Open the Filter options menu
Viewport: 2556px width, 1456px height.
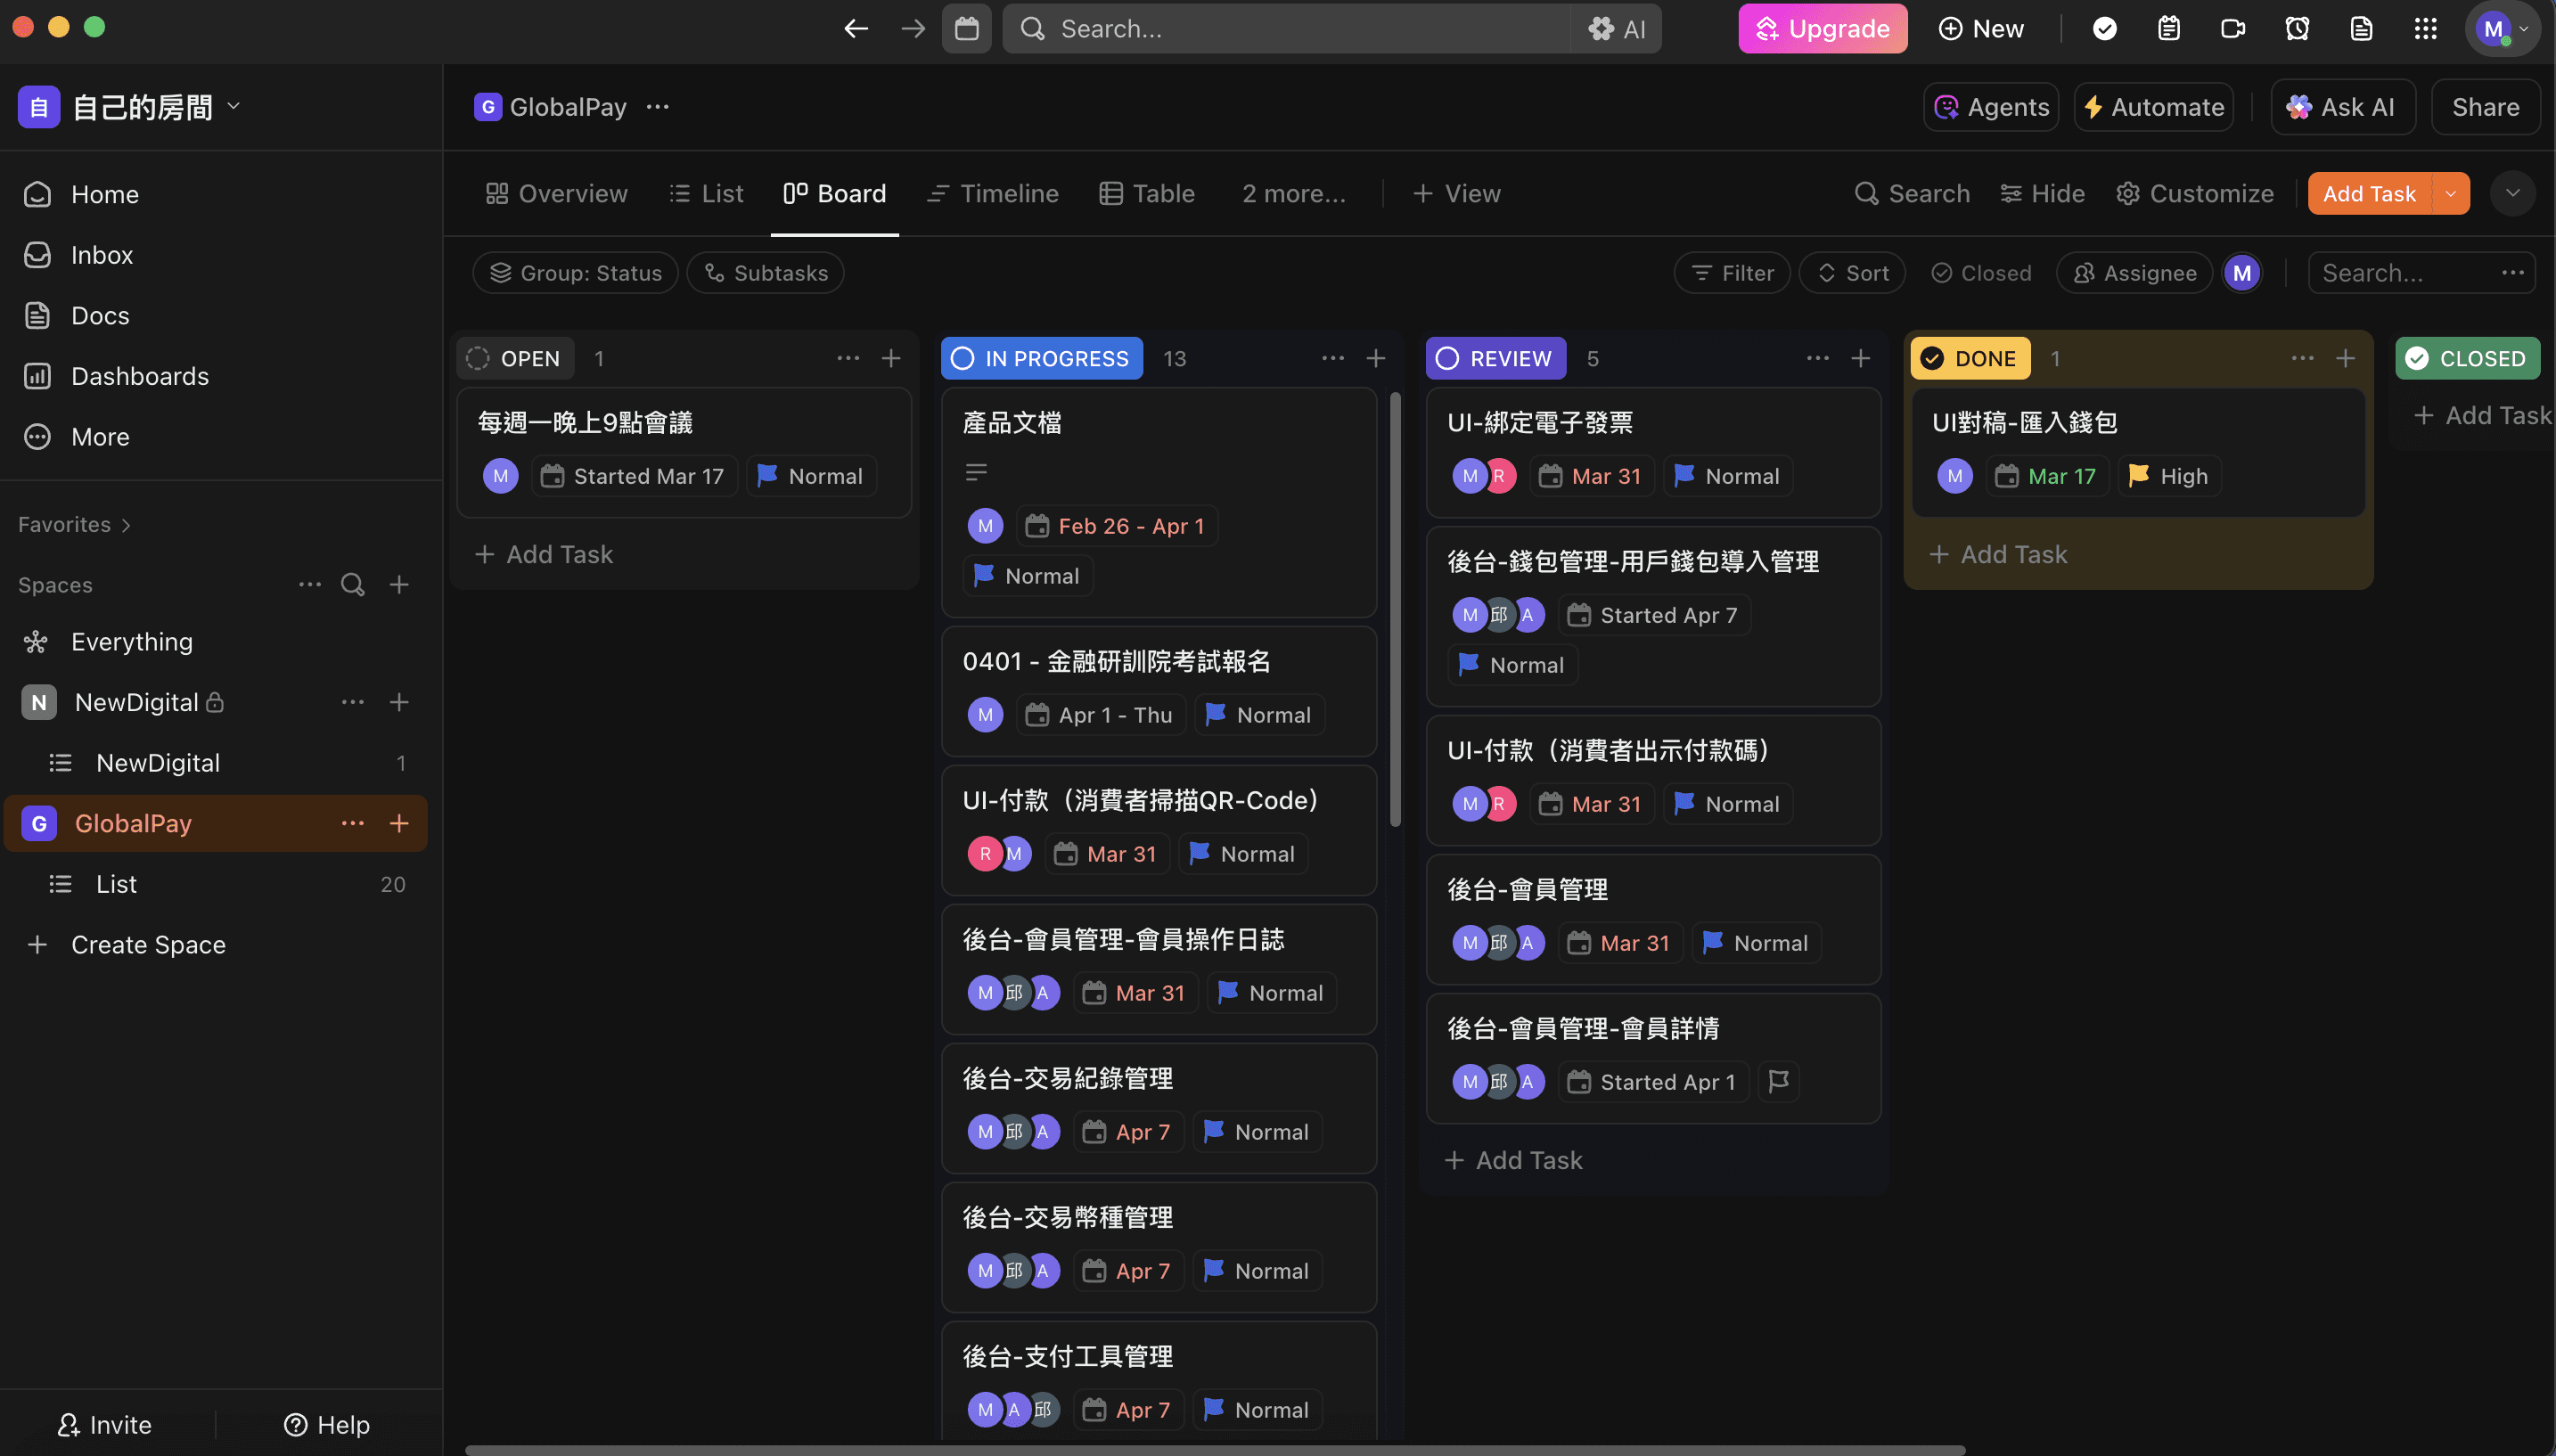(x=1732, y=273)
